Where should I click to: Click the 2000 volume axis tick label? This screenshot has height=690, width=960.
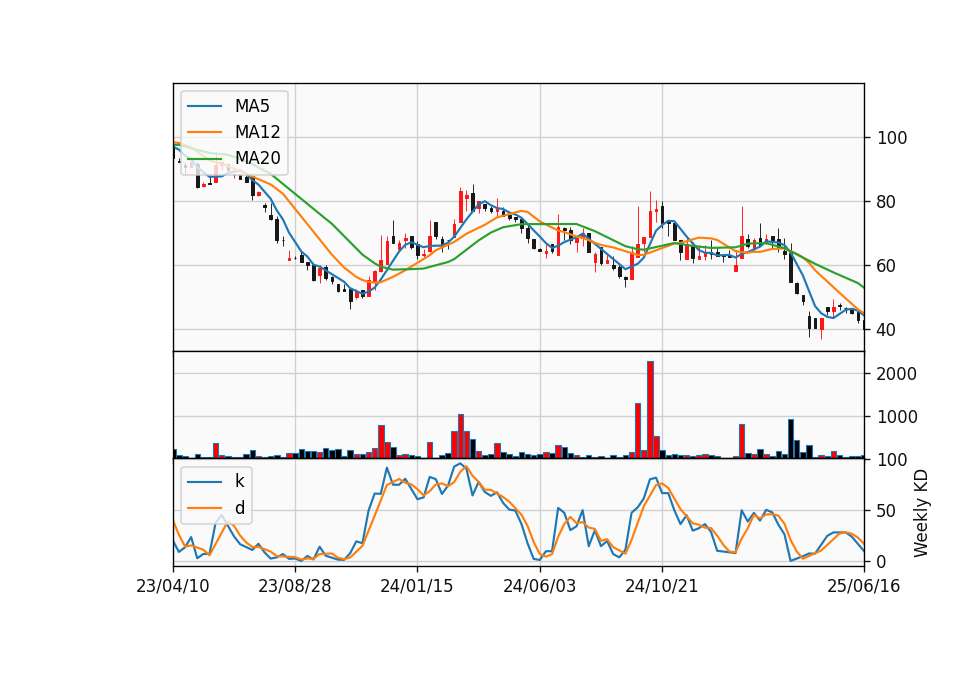[x=897, y=373]
